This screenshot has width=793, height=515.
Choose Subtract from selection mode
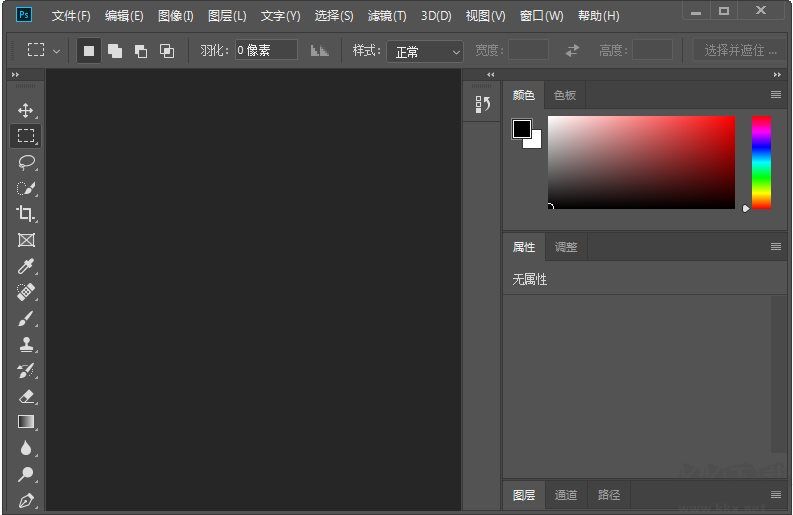141,51
